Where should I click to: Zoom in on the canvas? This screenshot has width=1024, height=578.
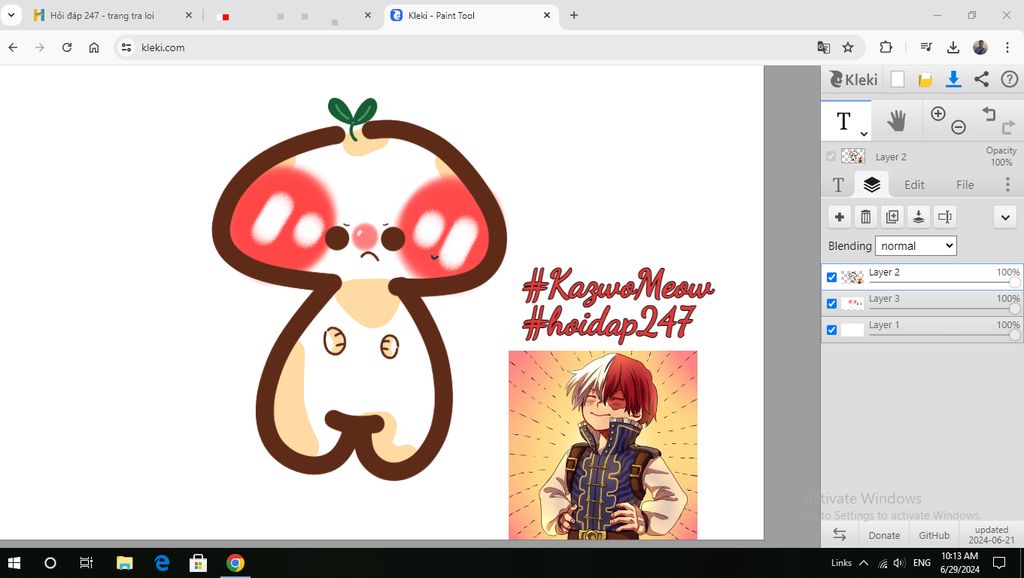(938, 114)
